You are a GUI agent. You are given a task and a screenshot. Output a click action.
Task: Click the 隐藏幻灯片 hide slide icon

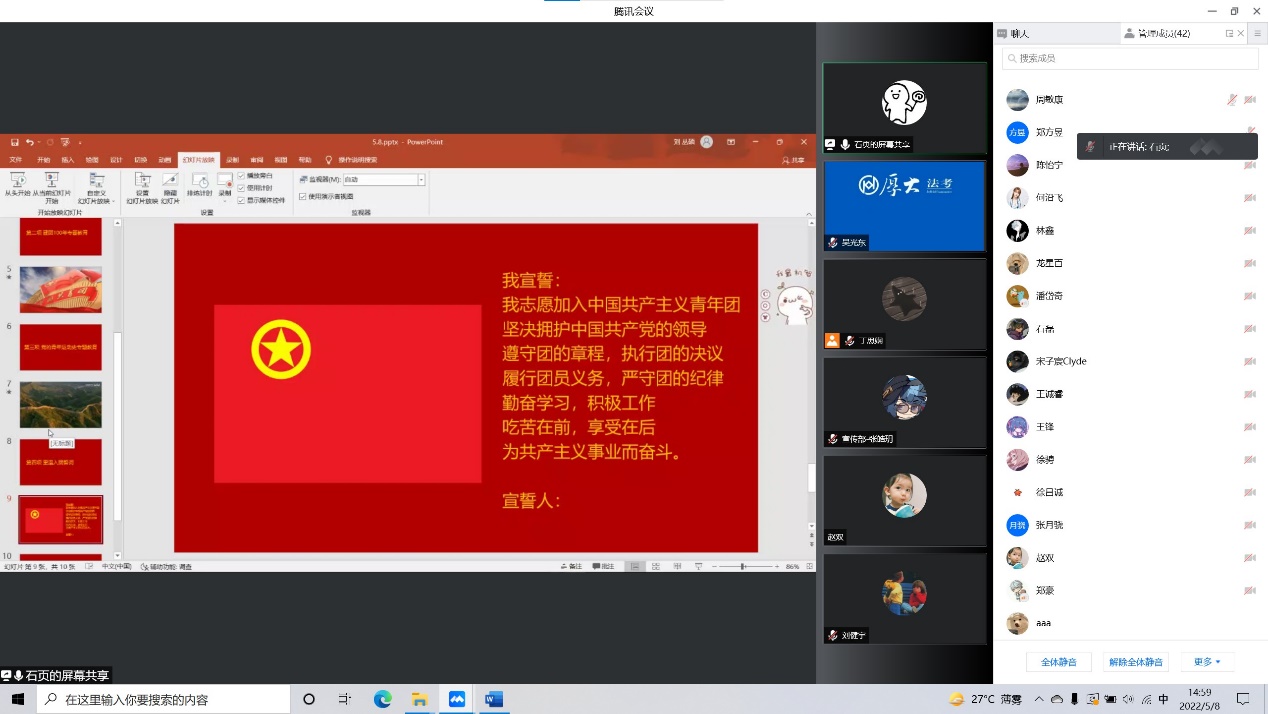point(169,181)
